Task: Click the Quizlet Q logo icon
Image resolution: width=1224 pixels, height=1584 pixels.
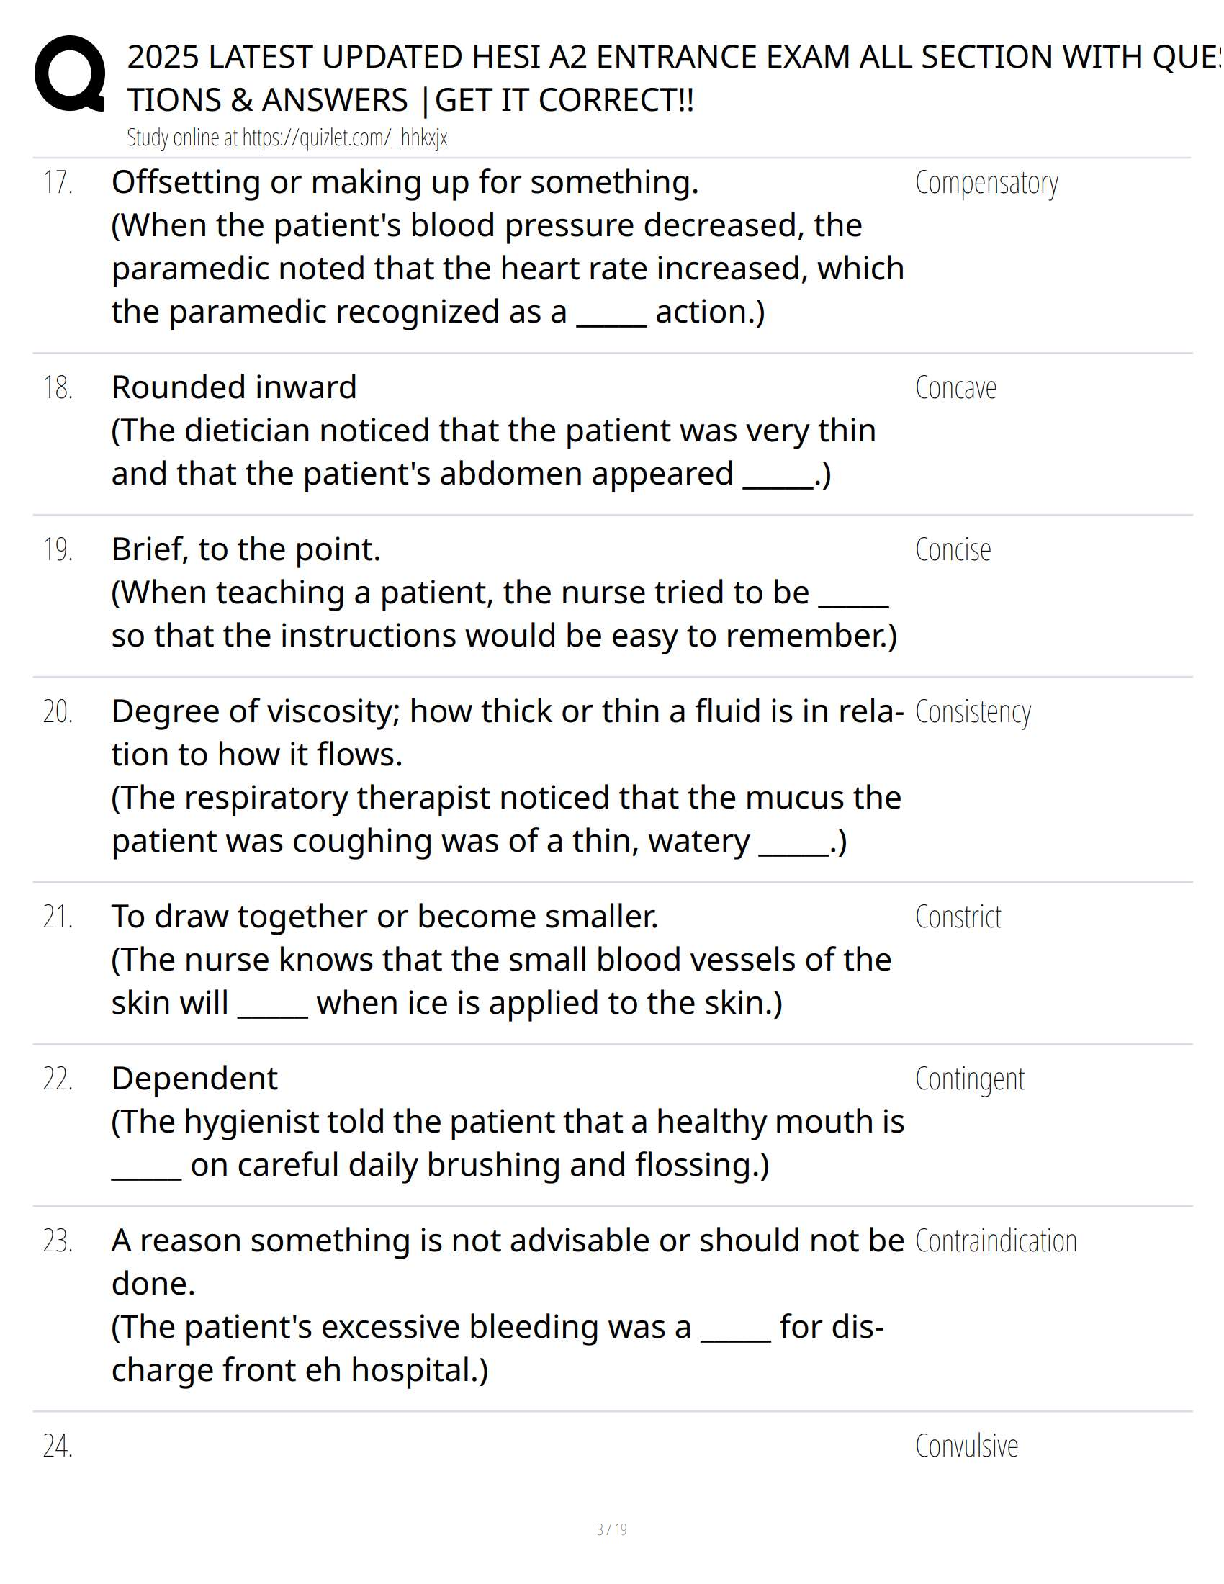Action: 69,74
